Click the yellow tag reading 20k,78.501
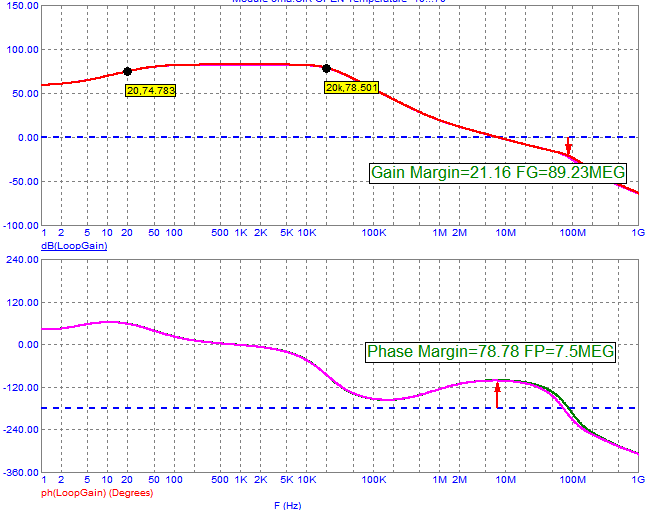The width and height of the screenshot is (662, 510). coord(351,87)
